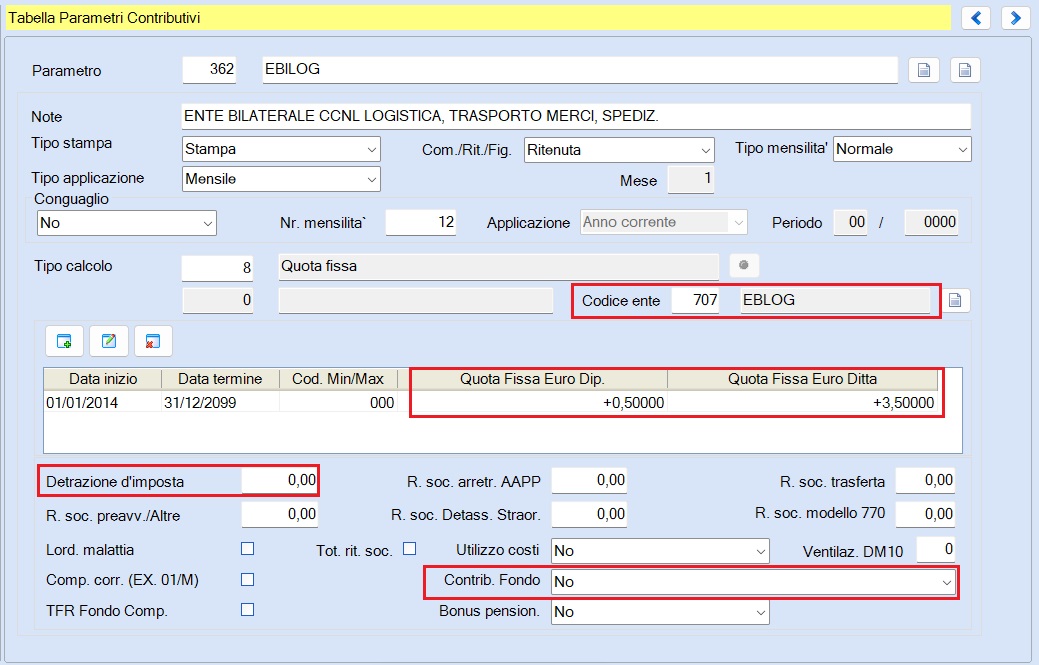
Task: Enable the Lord. malattia checkbox
Action: pos(247,548)
